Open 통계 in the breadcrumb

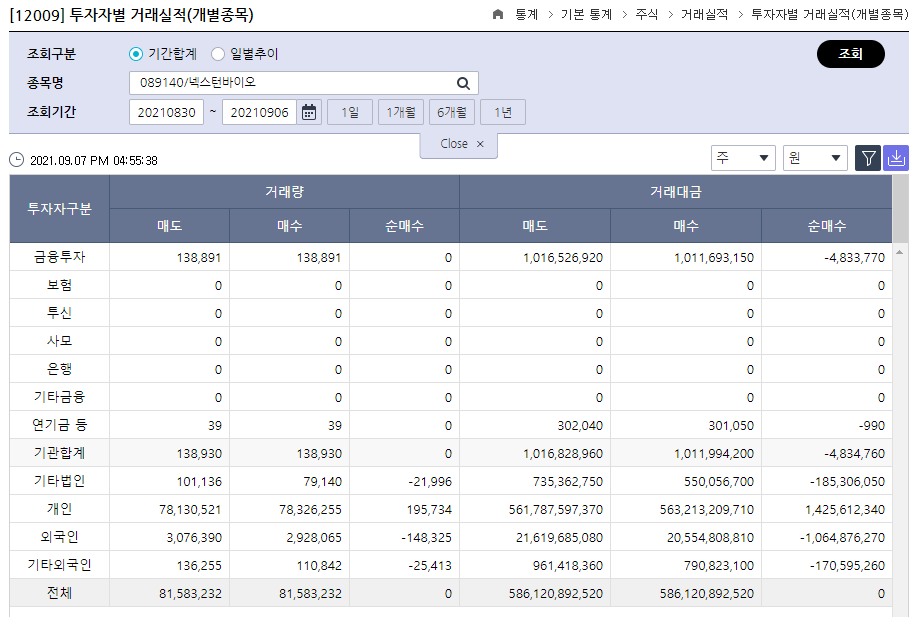[526, 15]
